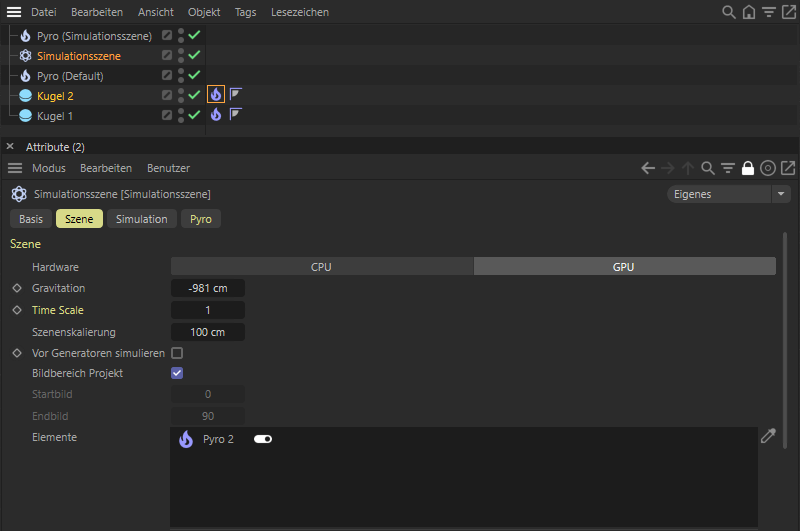Click the Pyro (Default) flame icon
The height and width of the screenshot is (531, 800).
(x=25, y=76)
